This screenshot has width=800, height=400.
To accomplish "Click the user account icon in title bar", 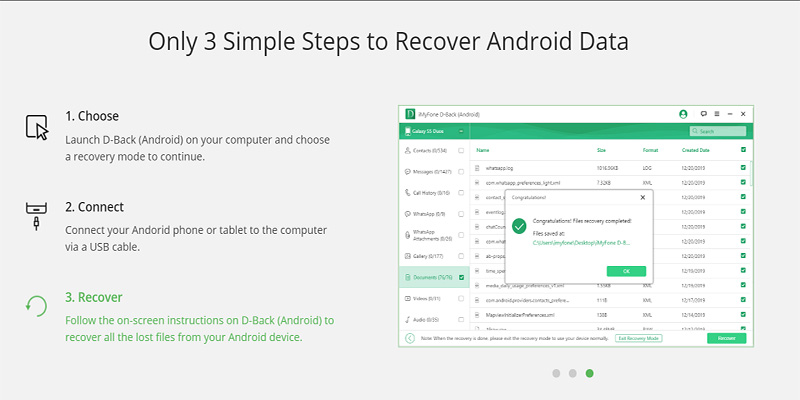I will 683,114.
